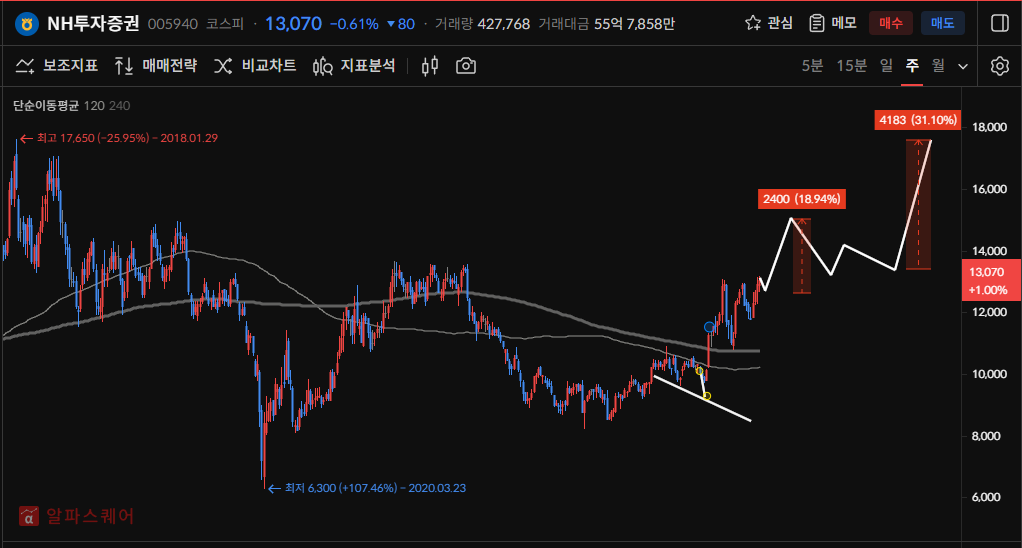Expand more timeframe options chevron
The width and height of the screenshot is (1022, 548).
pos(963,66)
